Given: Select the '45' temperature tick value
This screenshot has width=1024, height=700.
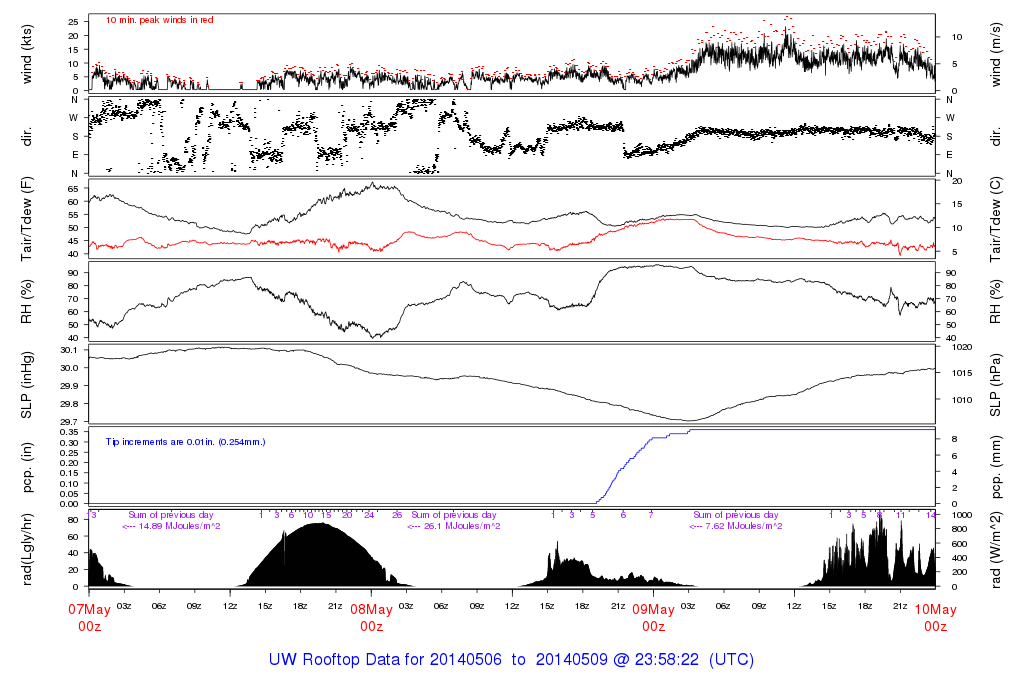Looking at the screenshot, I should [x=74, y=241].
